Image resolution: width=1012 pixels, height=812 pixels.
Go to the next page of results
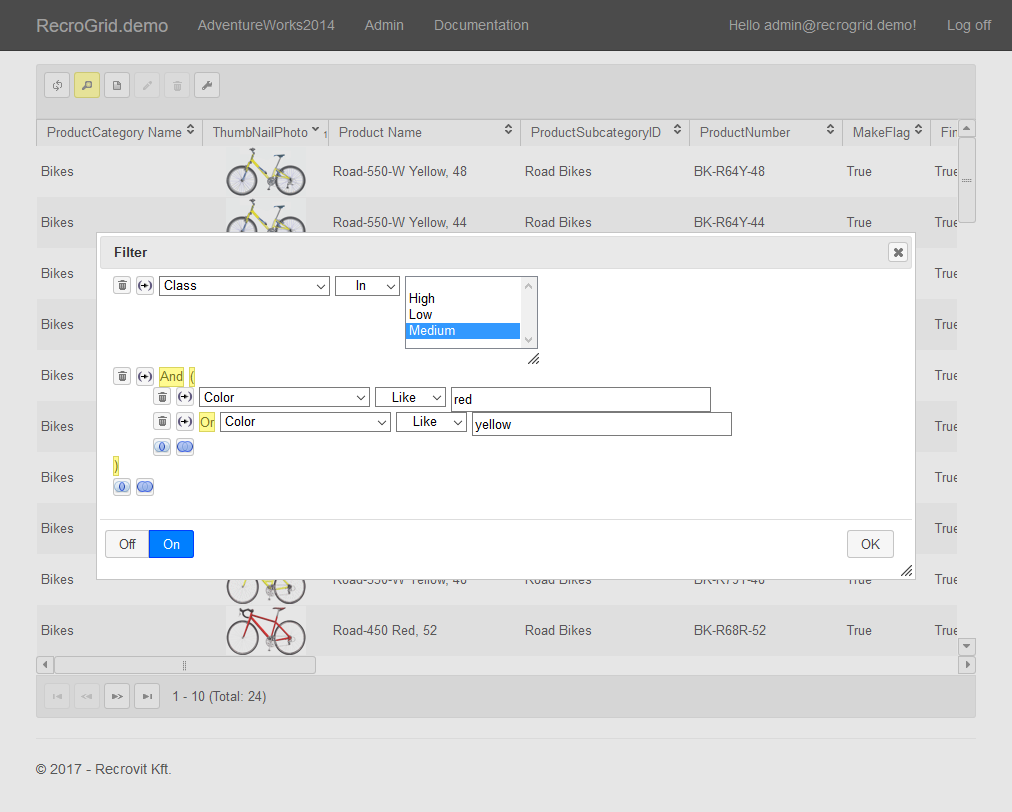point(117,696)
